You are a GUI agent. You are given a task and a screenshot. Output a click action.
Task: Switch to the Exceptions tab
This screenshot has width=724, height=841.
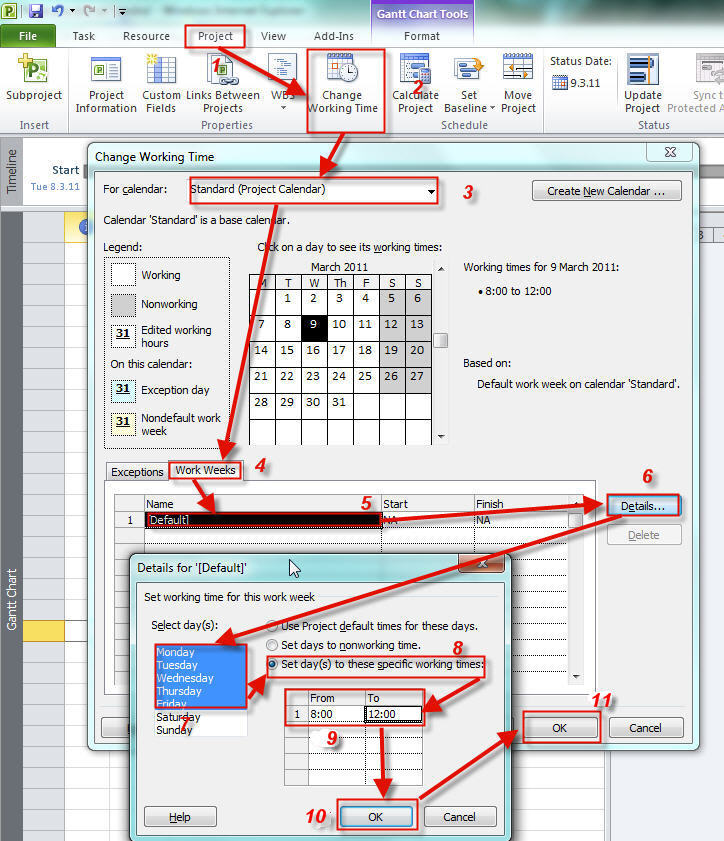(137, 472)
